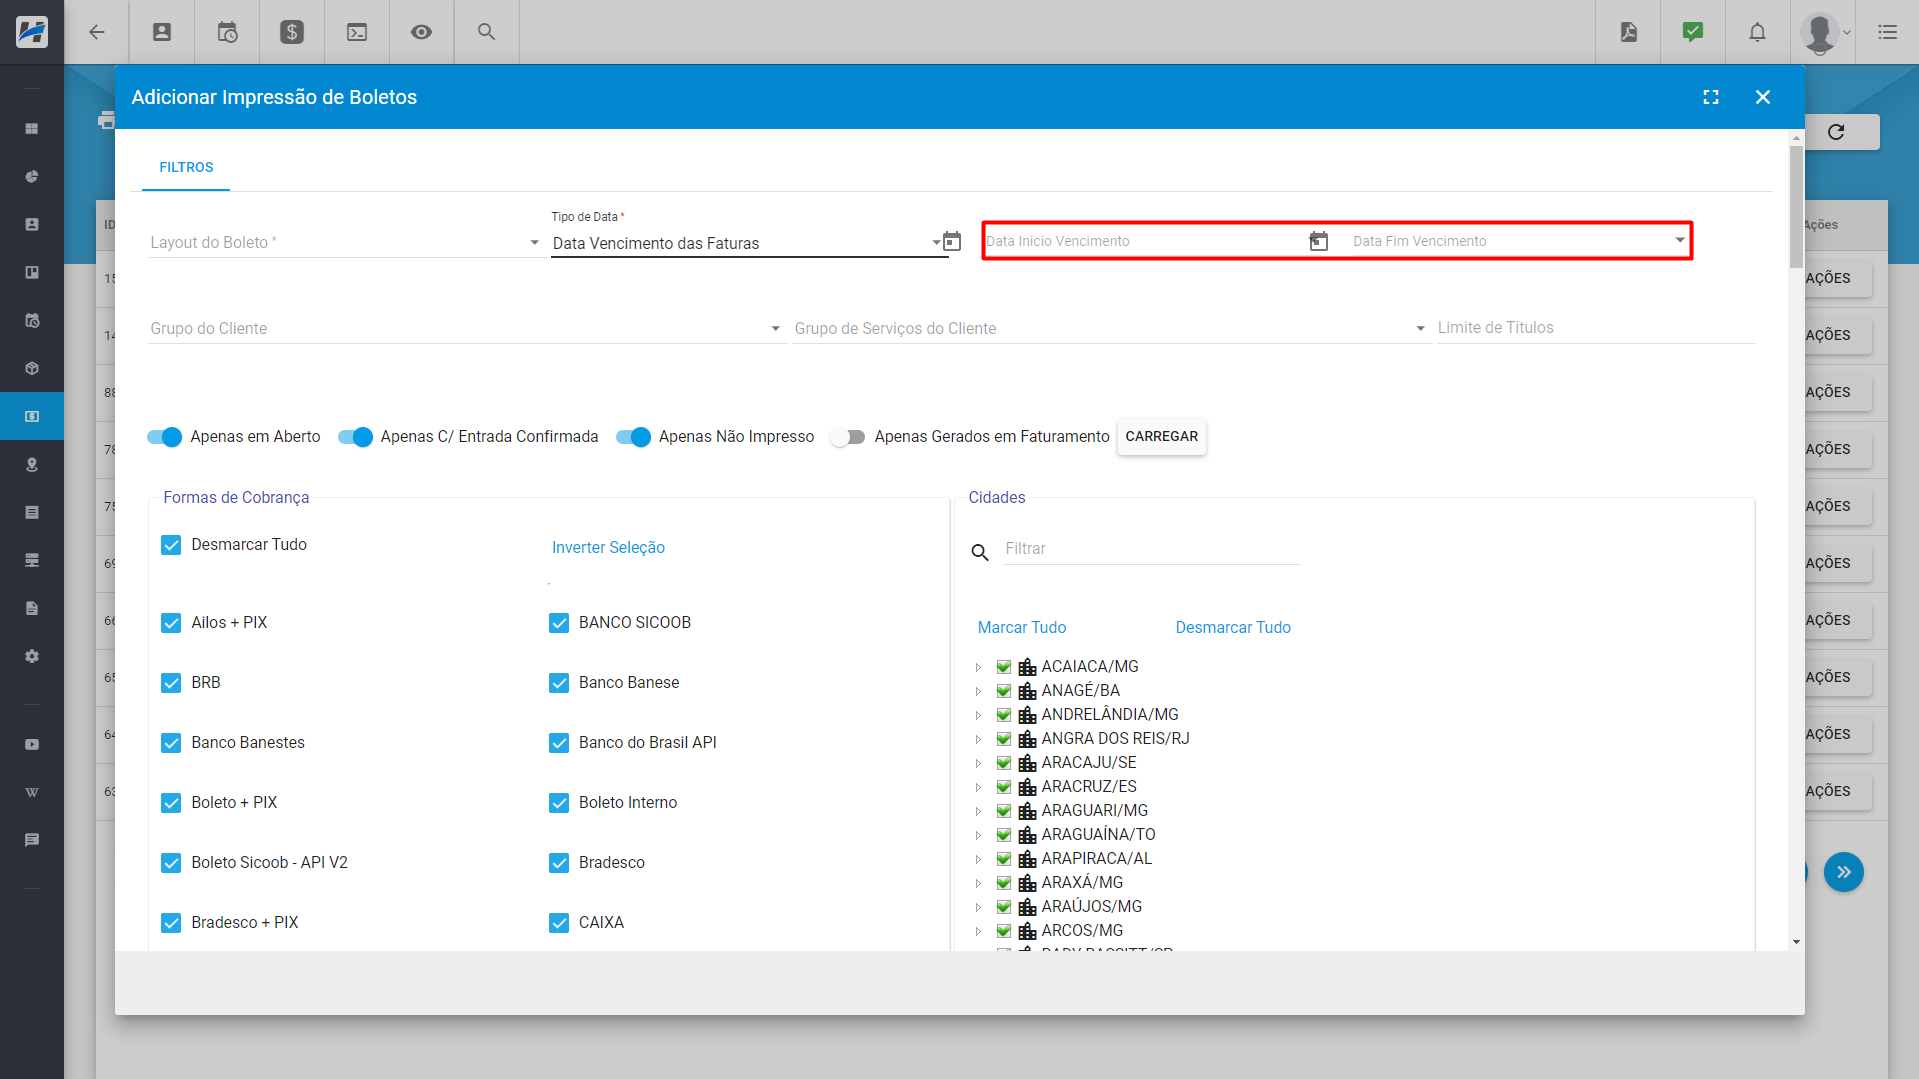Uncheck BANCO SICOOB checkbox

[x=559, y=623]
